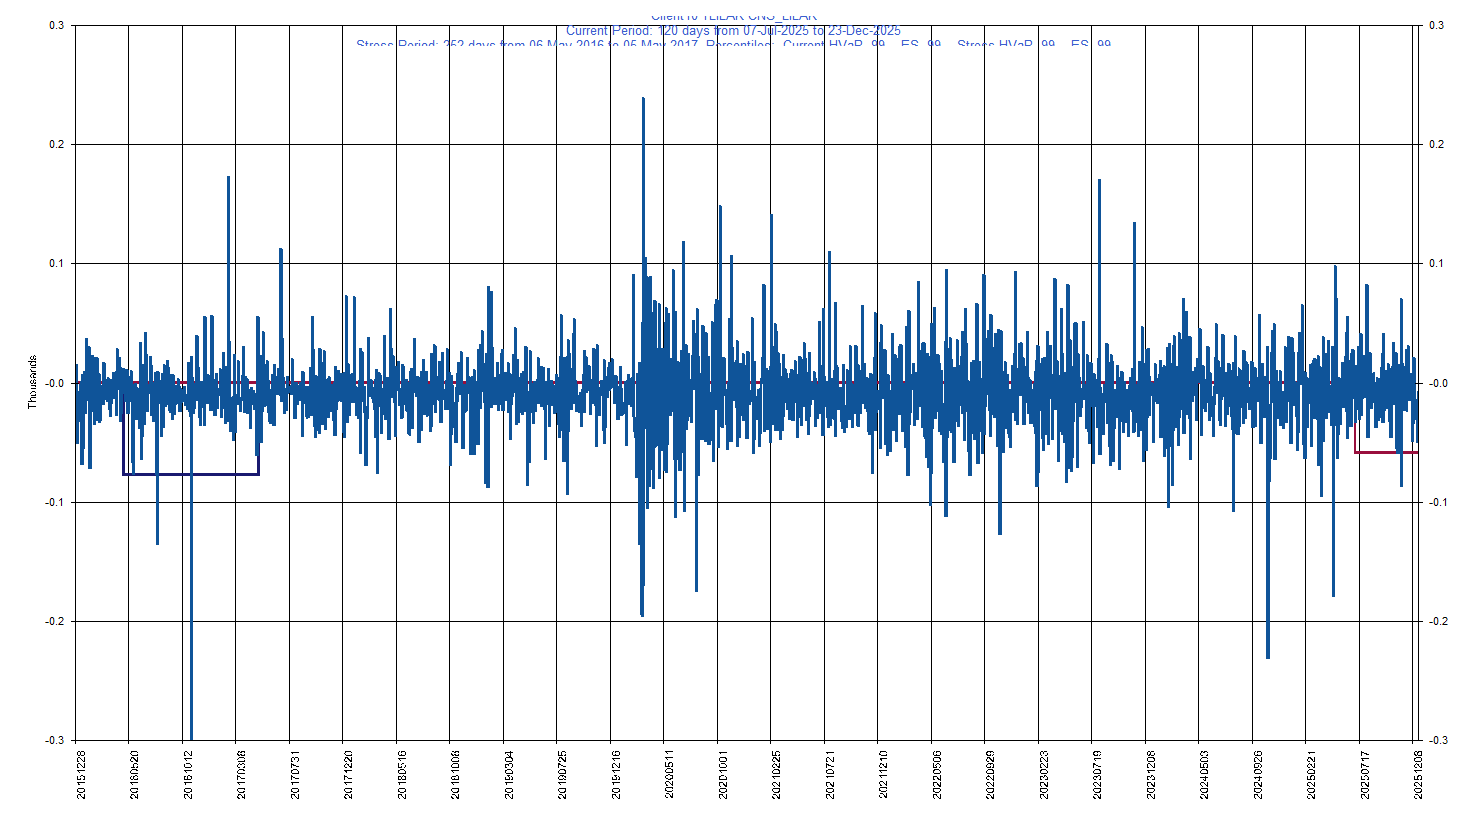The image size is (1470, 820).
Task: Click the right axis 0.1 label
Action: tap(1436, 263)
